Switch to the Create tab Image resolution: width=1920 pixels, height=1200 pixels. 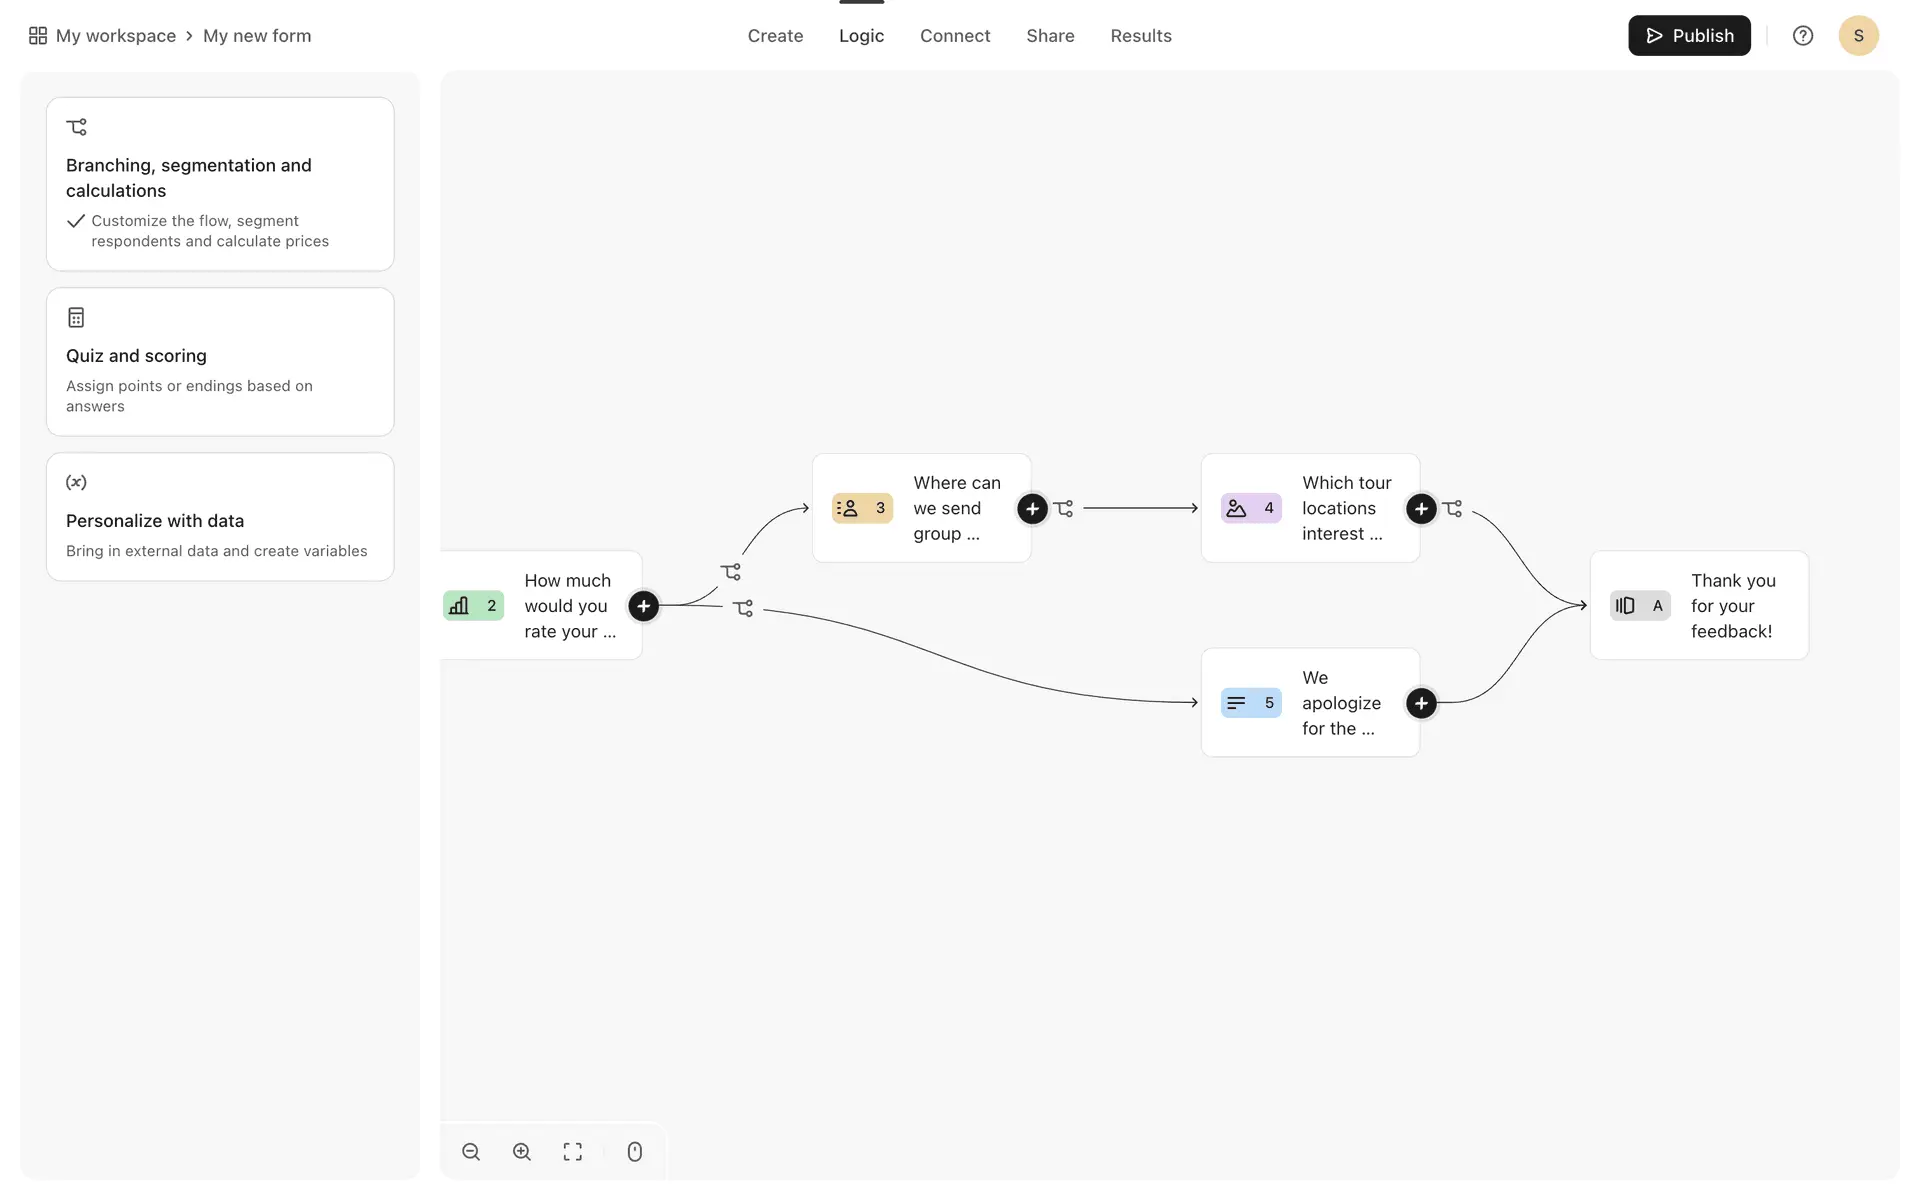click(775, 36)
